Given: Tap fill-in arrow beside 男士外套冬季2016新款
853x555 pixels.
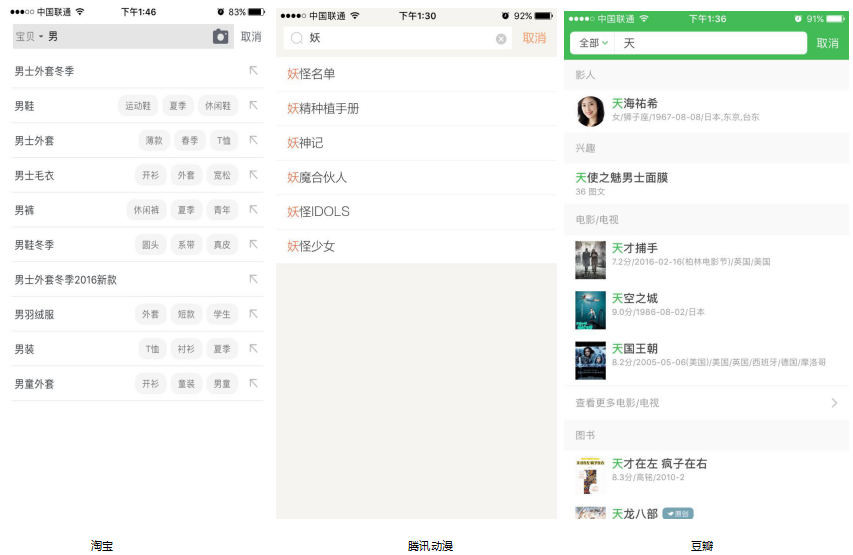Looking at the screenshot, I should [253, 279].
